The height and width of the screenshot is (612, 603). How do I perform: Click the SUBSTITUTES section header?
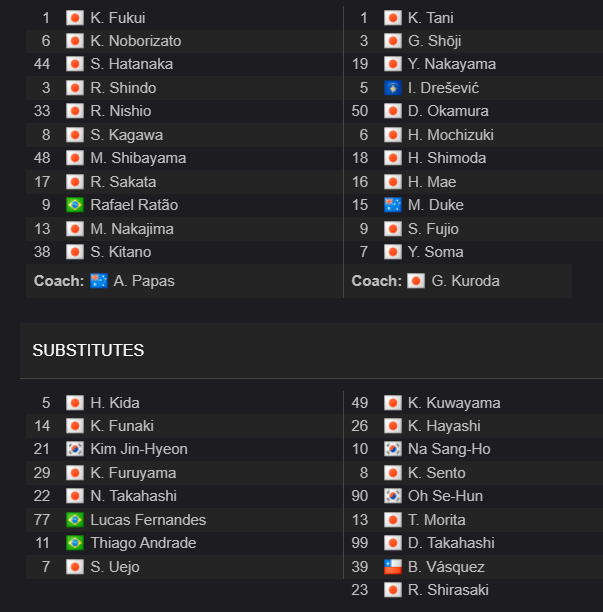coord(88,350)
